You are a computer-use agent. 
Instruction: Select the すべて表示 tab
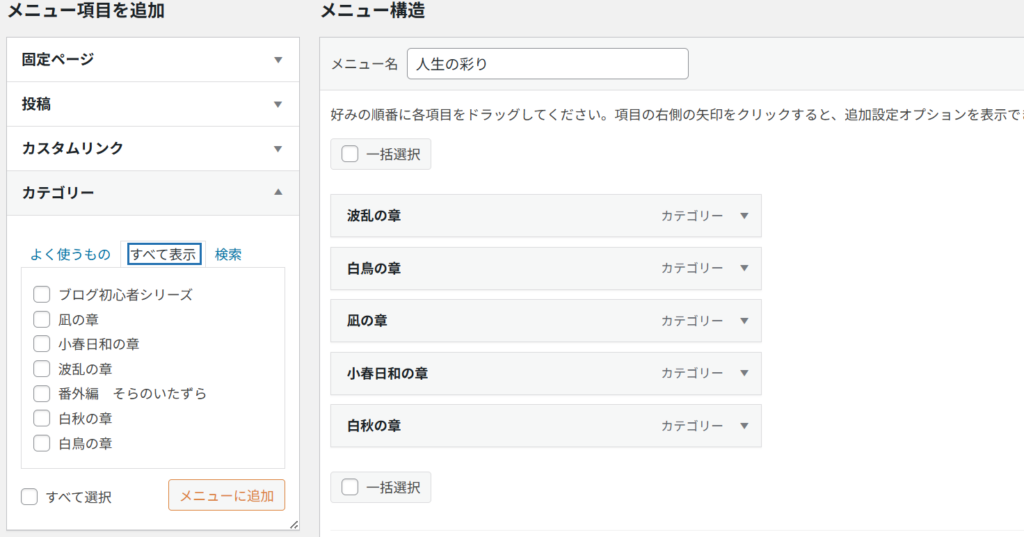pos(162,255)
